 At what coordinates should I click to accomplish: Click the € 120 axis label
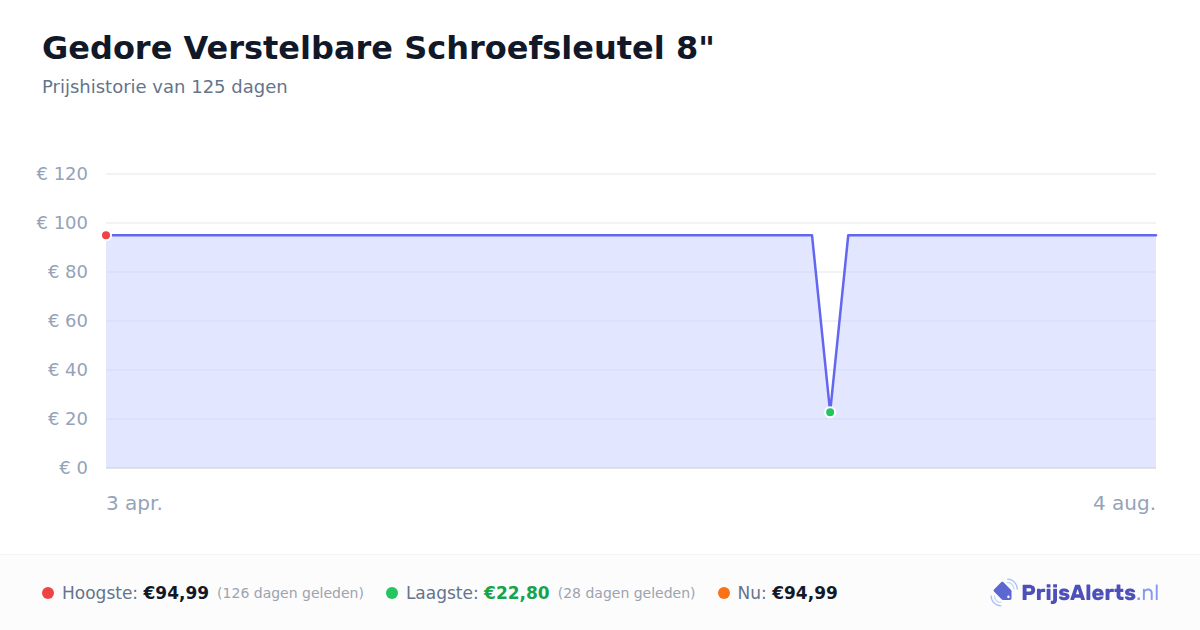point(62,174)
